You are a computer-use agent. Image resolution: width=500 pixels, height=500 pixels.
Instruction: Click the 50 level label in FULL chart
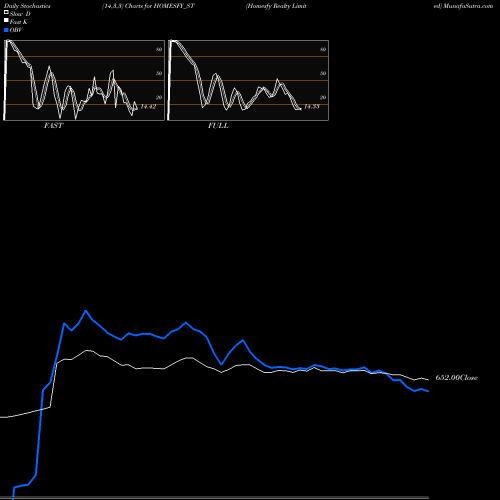[x=323, y=73]
